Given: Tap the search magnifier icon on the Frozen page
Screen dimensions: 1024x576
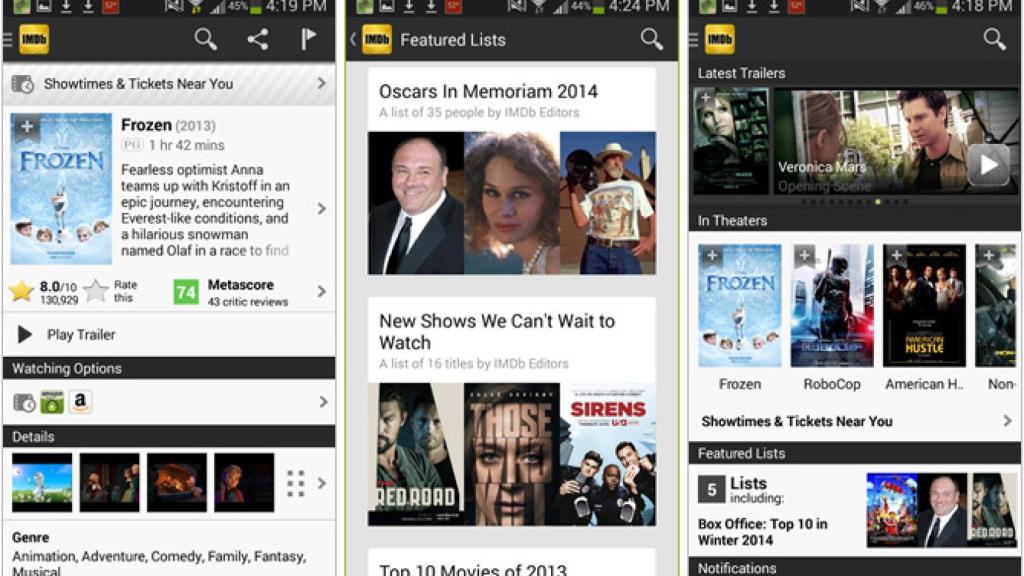Looking at the screenshot, I should tap(205, 40).
